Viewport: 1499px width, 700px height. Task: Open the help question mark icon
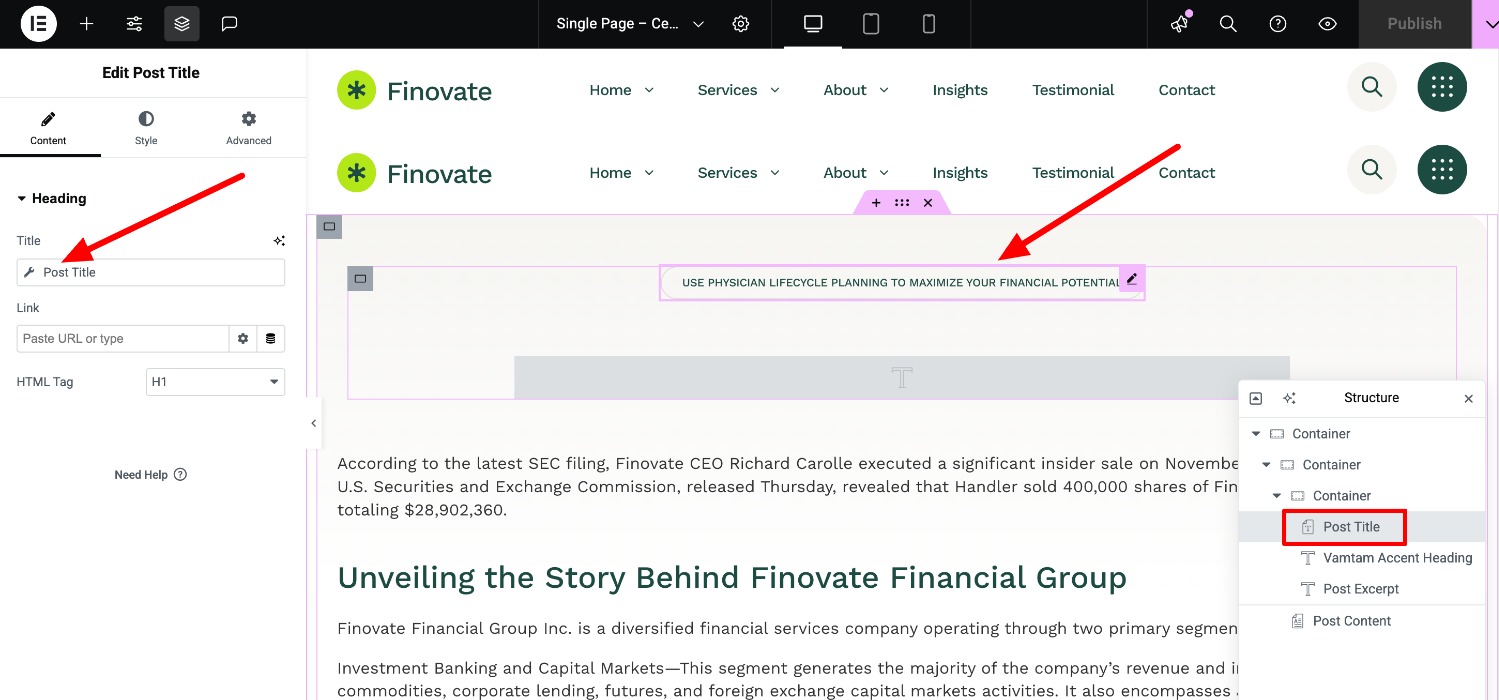1278,24
